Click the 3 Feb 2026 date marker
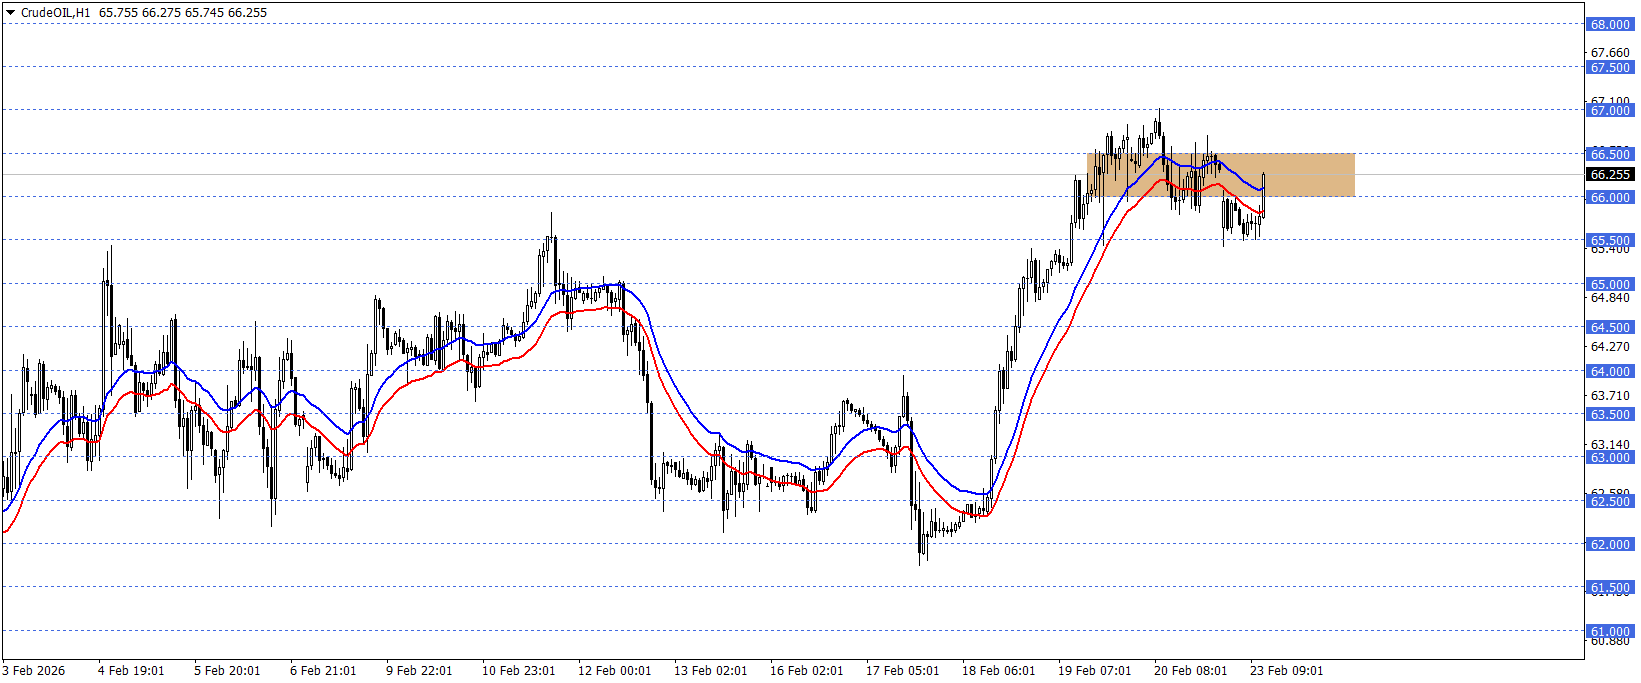 click(34, 670)
